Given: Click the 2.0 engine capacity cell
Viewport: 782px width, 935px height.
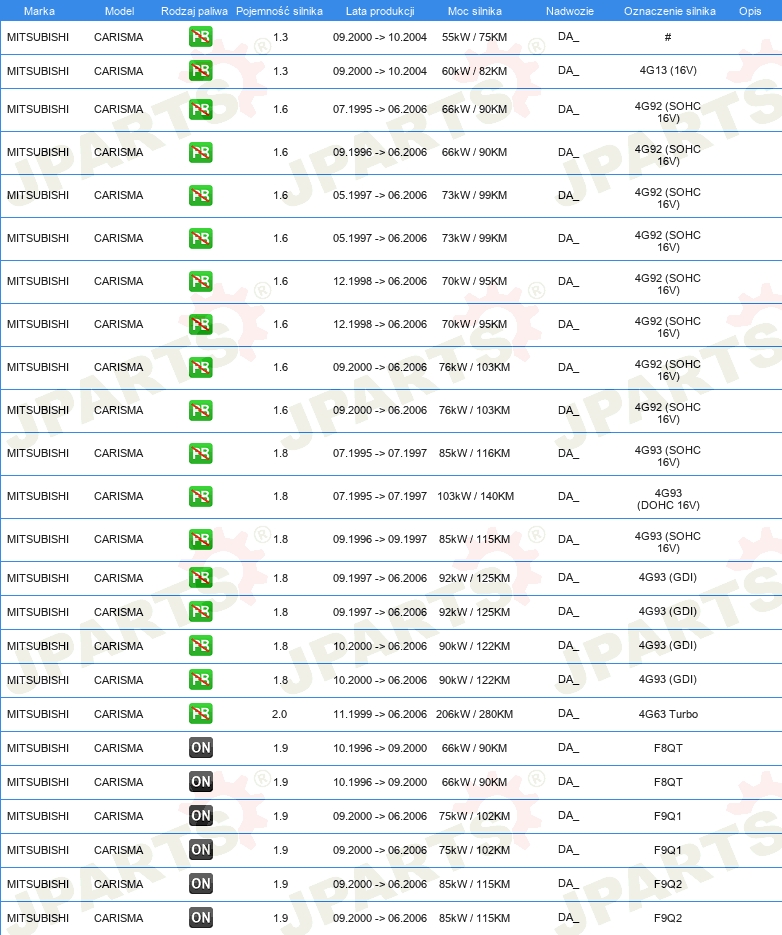Looking at the screenshot, I should coord(279,714).
